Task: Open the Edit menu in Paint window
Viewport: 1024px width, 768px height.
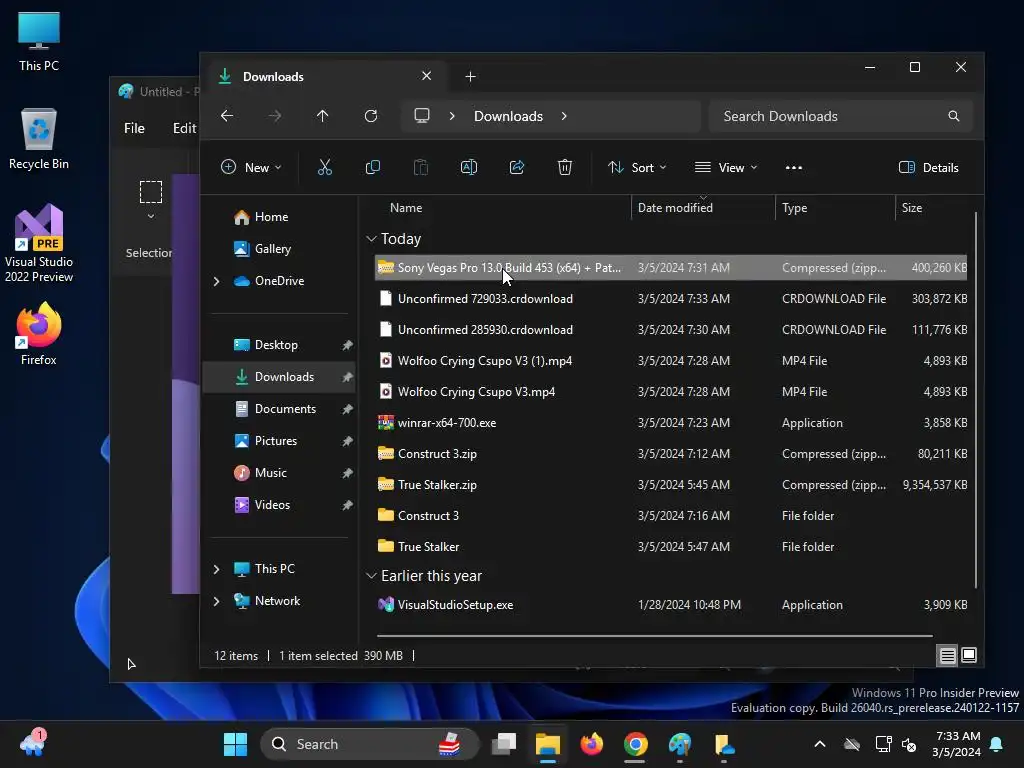Action: point(184,129)
